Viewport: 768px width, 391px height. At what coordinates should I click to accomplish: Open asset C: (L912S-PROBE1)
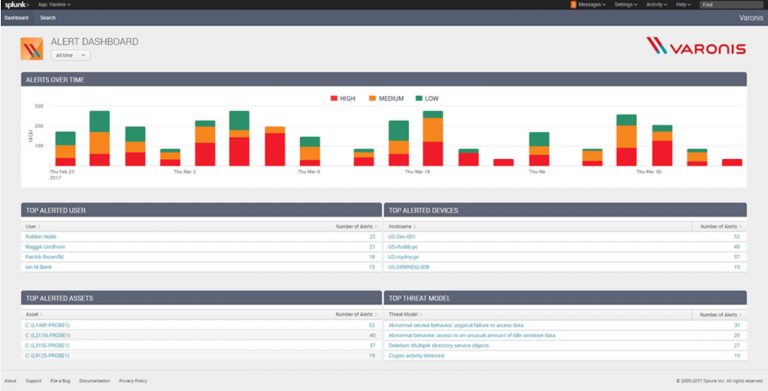[47, 356]
